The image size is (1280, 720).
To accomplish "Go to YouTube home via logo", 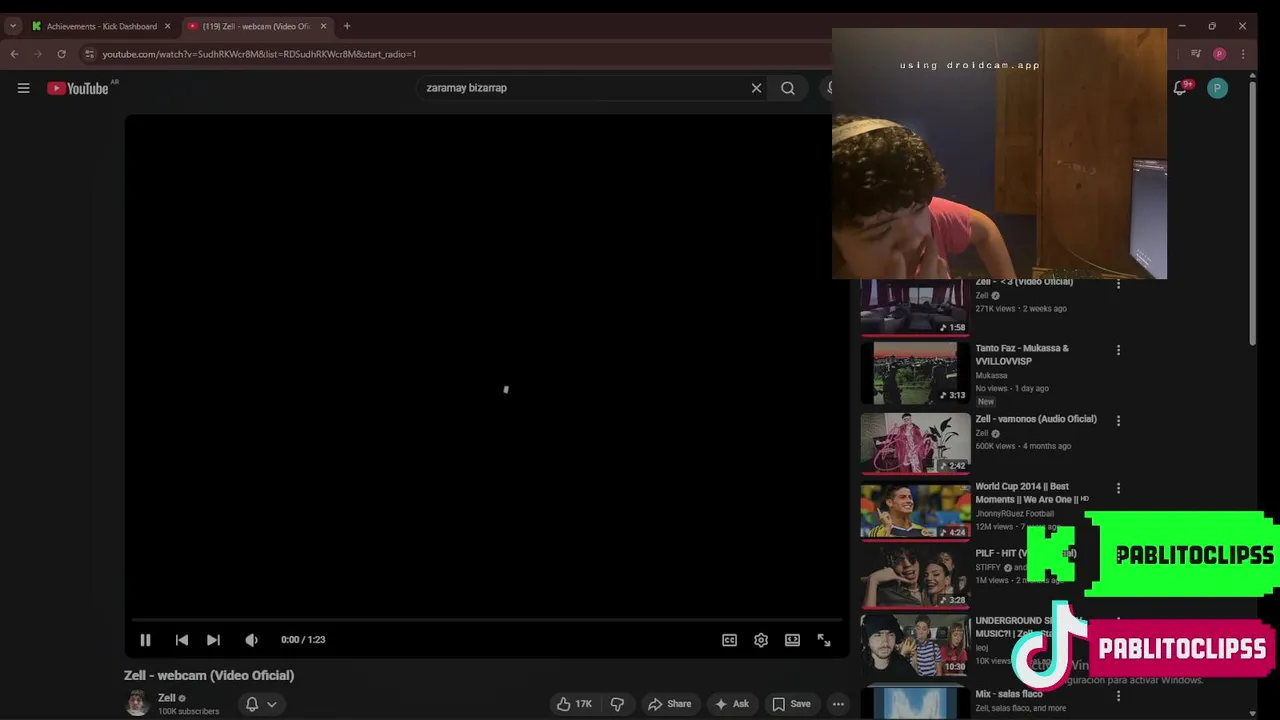I will [x=77, y=88].
